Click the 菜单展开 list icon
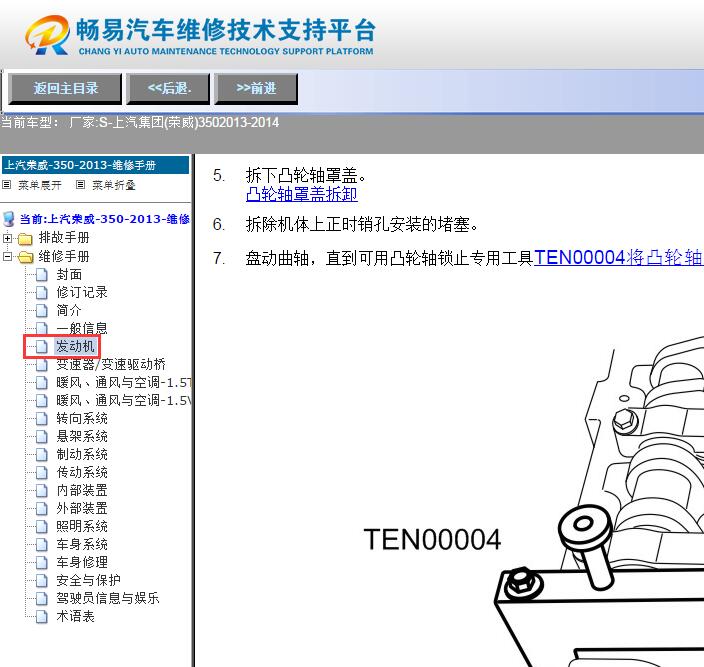 (7, 184)
